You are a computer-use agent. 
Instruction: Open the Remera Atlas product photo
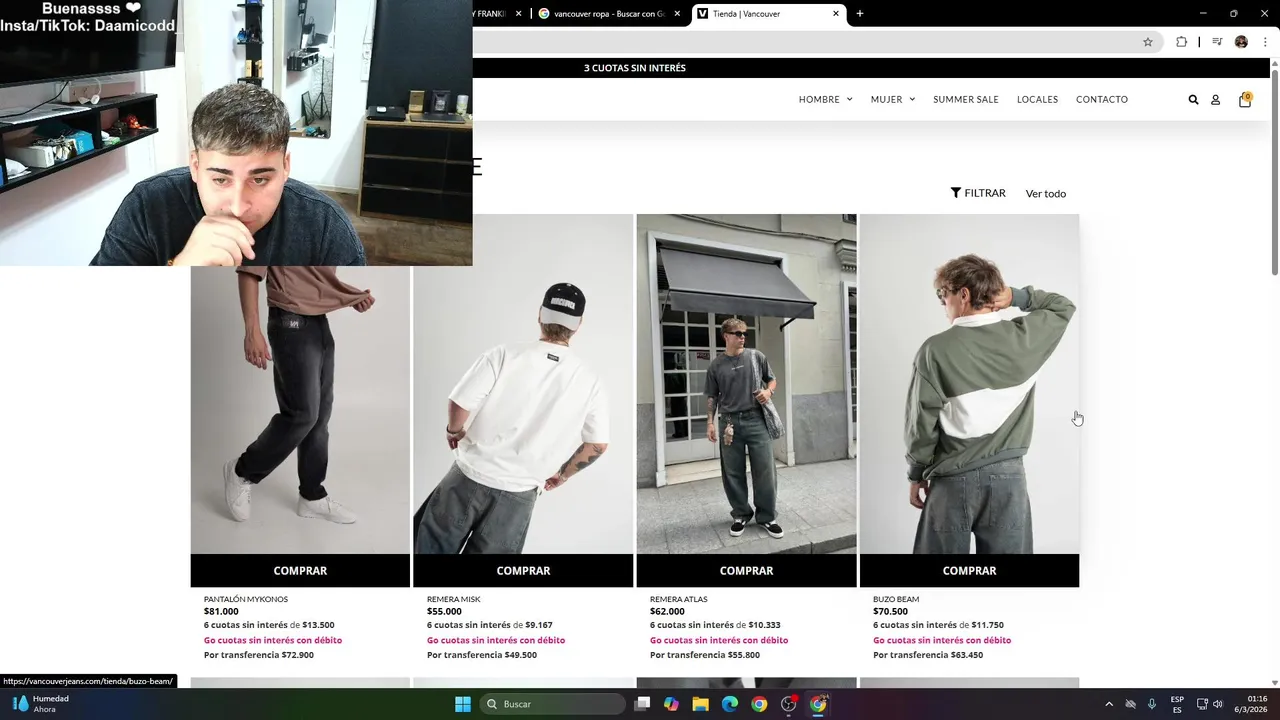click(746, 384)
